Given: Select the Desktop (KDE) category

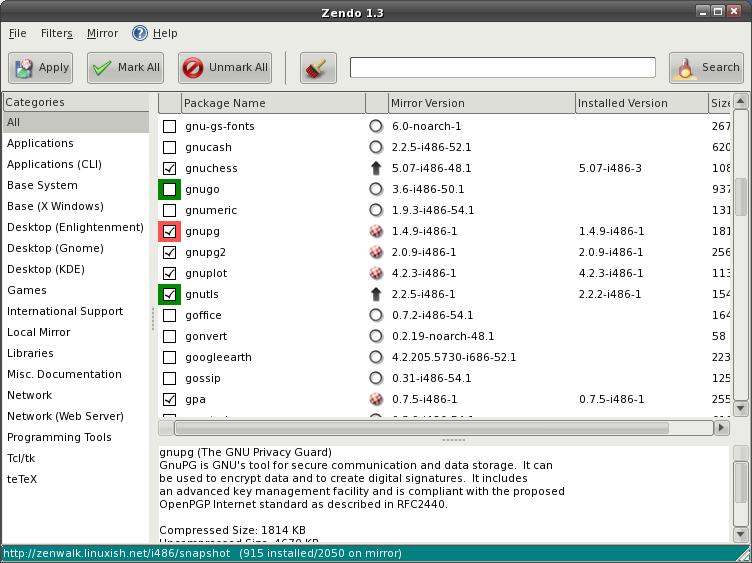Looking at the screenshot, I should (76, 270).
